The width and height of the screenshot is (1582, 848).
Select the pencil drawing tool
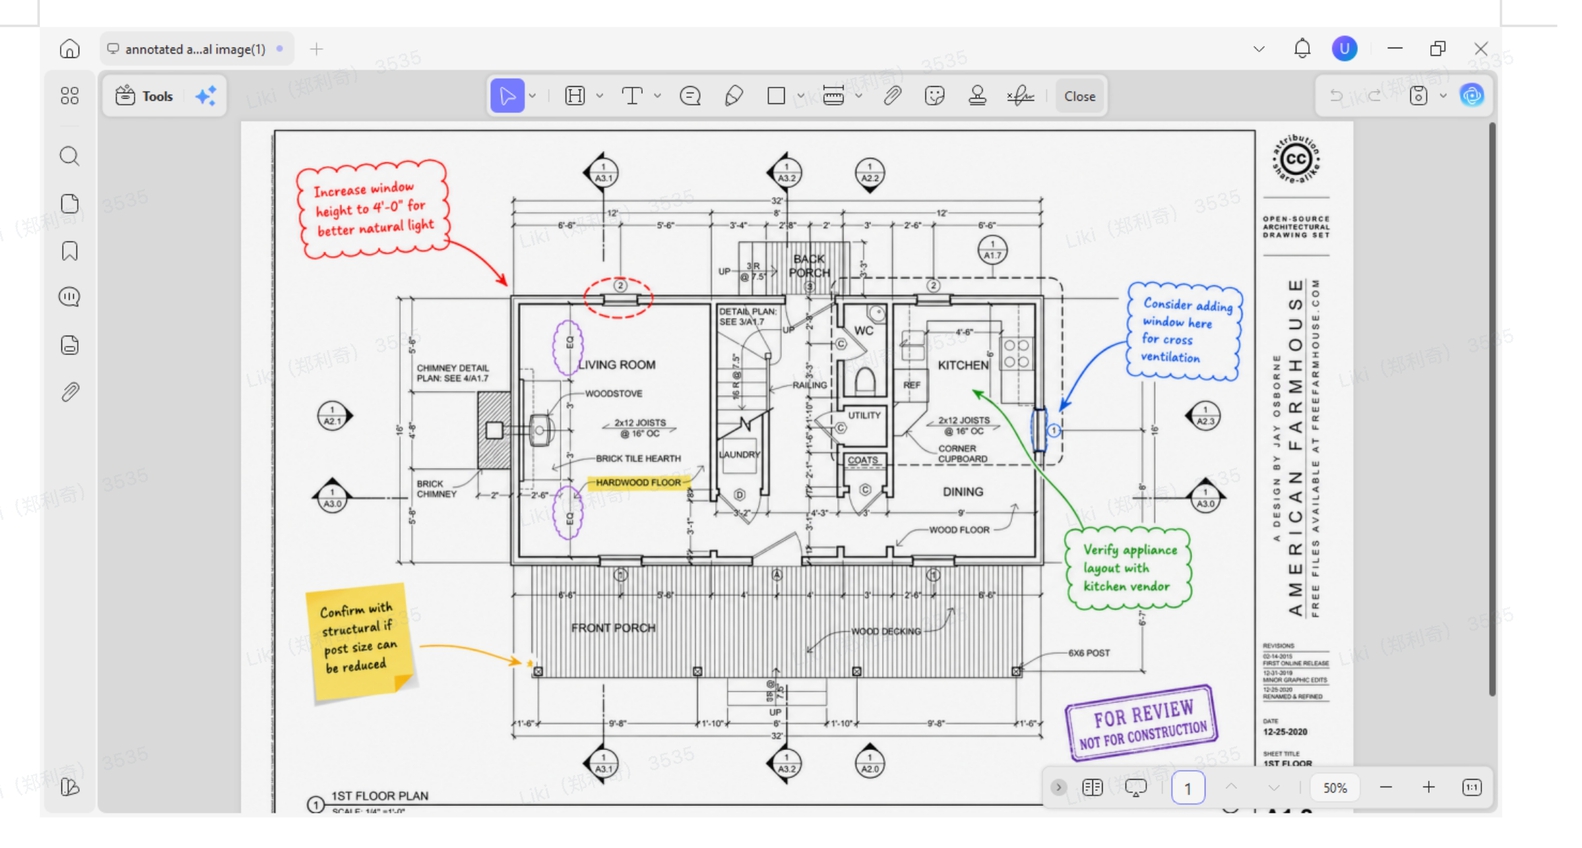pyautogui.click(x=733, y=96)
